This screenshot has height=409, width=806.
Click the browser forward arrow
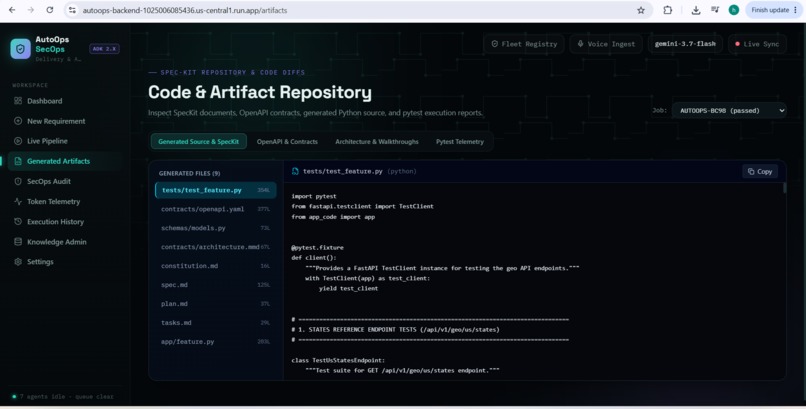click(31, 10)
